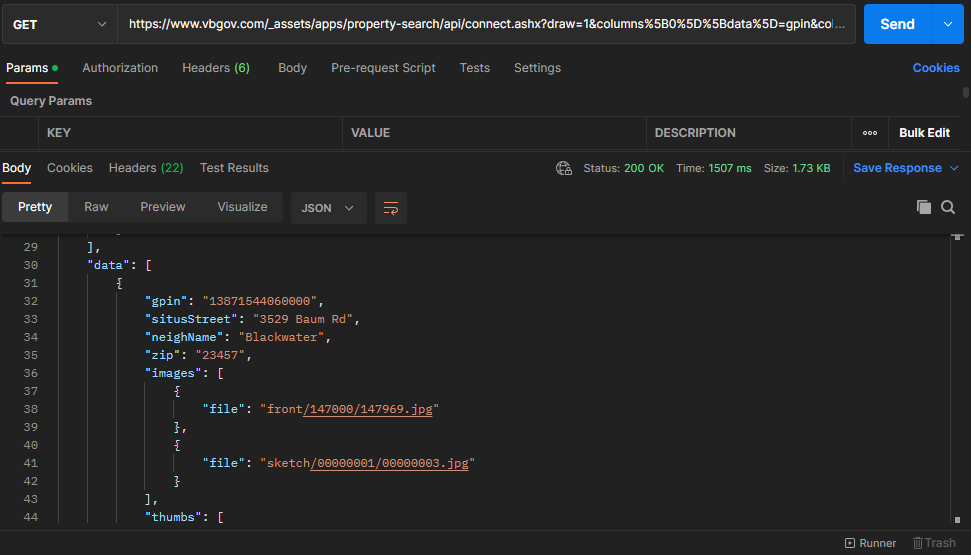Copy response body using copy icon

pos(924,207)
